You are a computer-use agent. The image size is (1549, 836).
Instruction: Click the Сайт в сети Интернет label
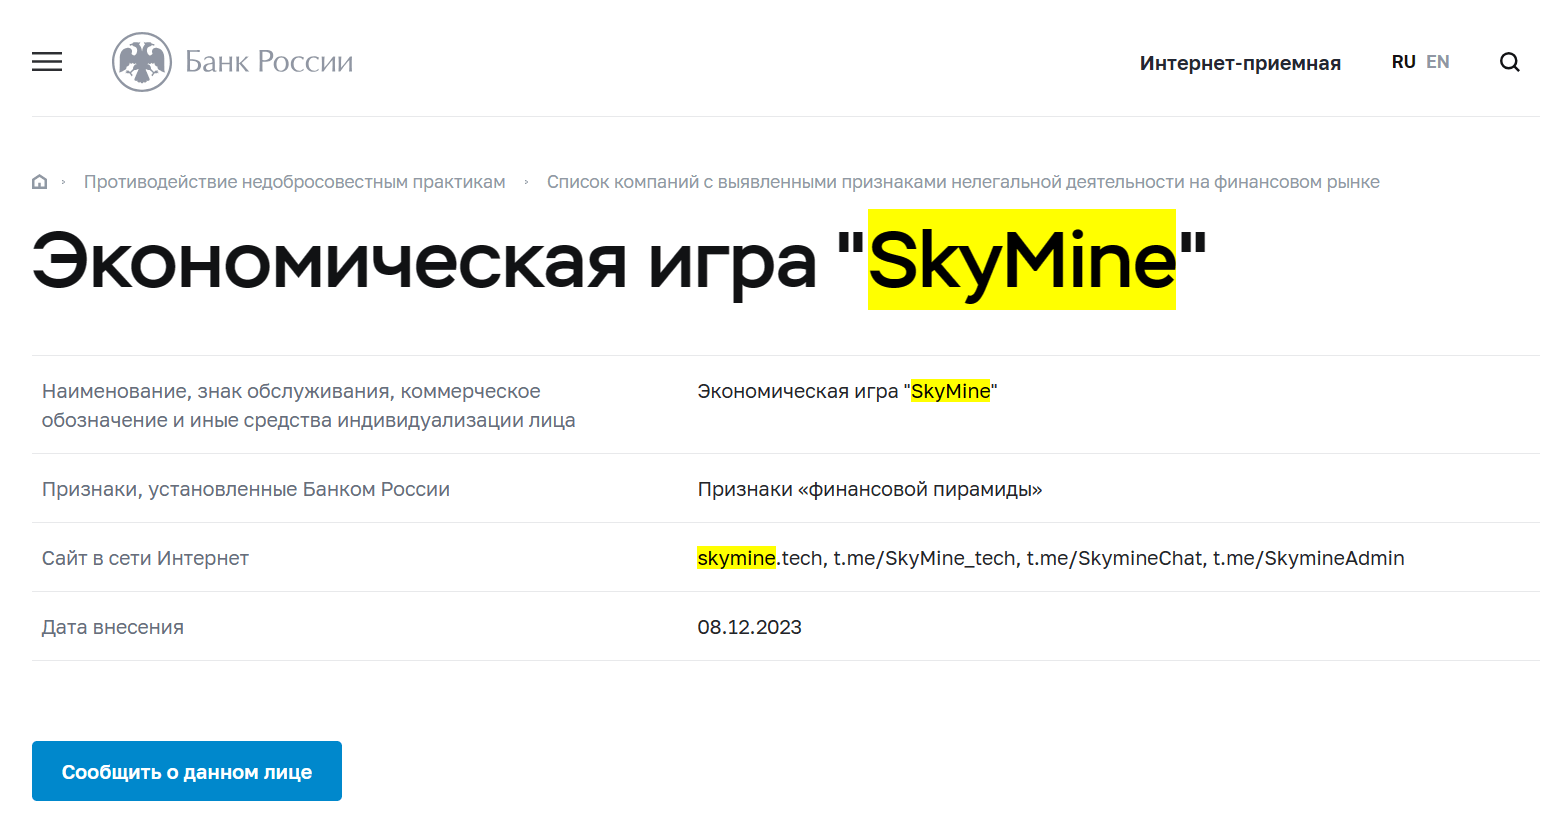point(145,558)
